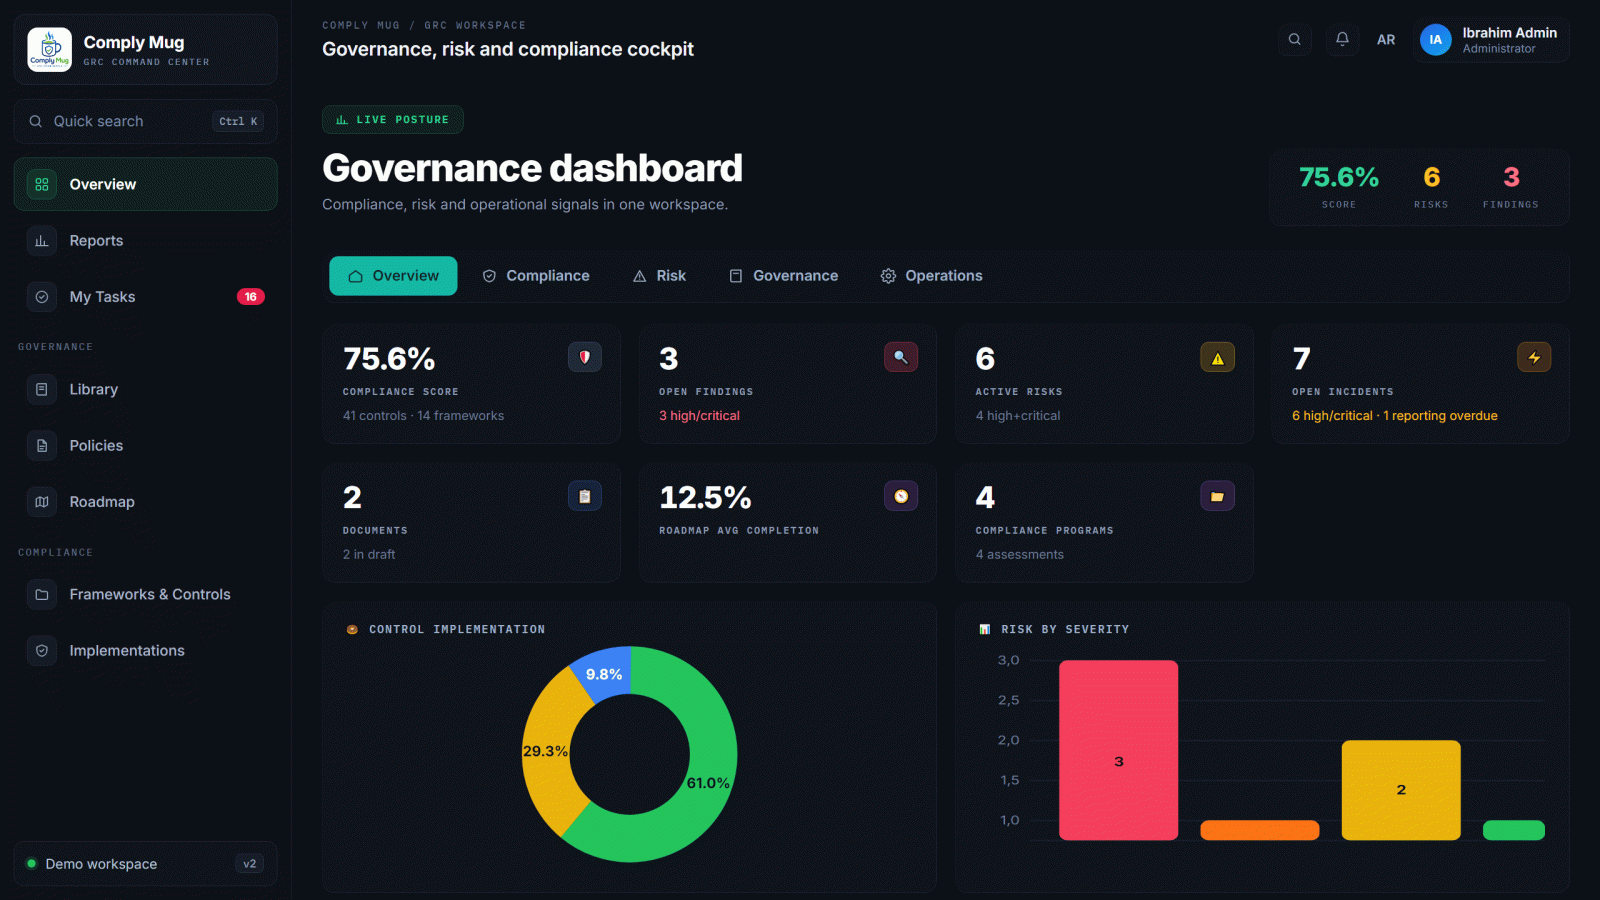
Task: Click the yellow 29.3% donut segment
Action: (546, 751)
